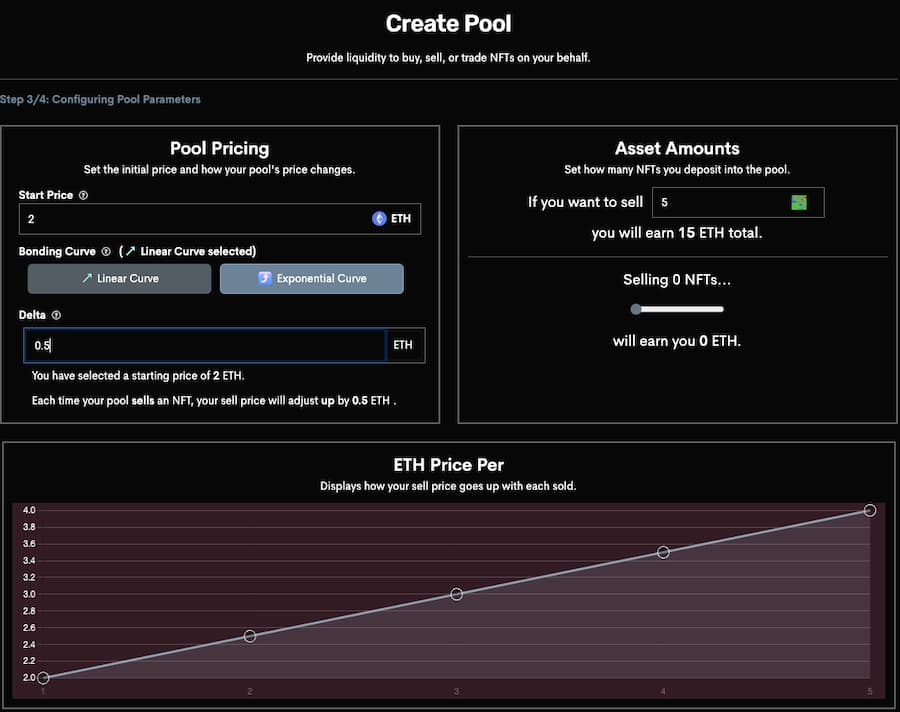Click the arrow icon in "Linear Curve selected" label
The height and width of the screenshot is (712, 900).
[x=133, y=251]
